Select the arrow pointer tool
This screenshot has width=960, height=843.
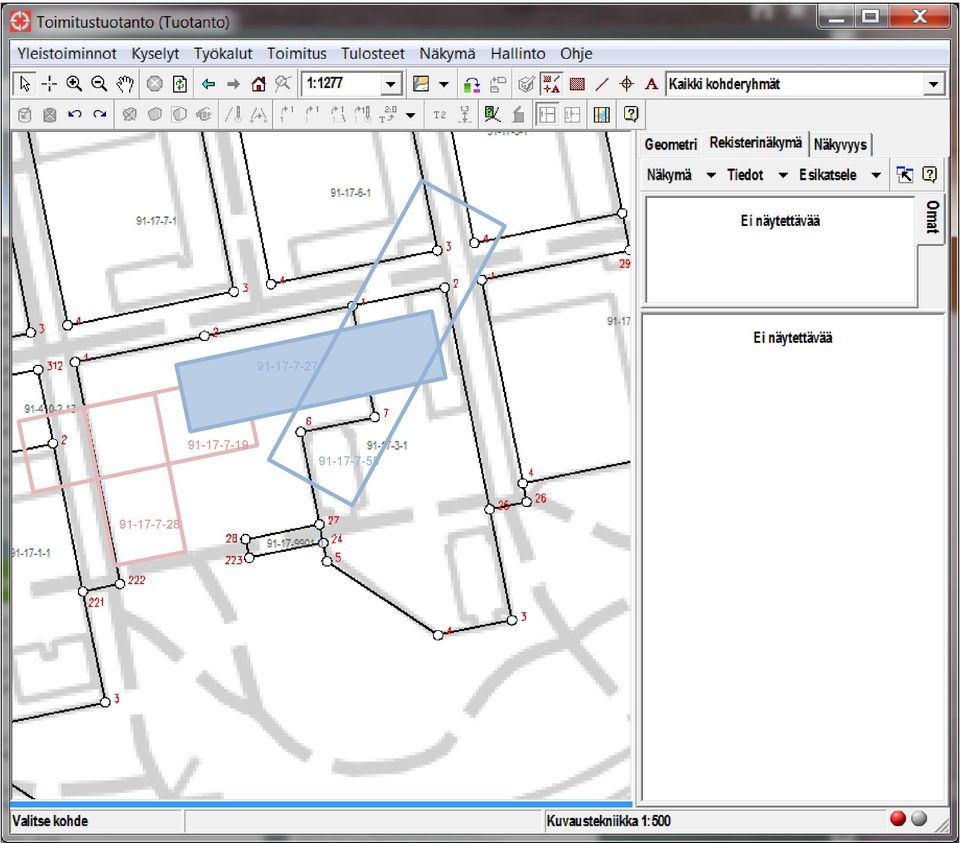coord(24,83)
